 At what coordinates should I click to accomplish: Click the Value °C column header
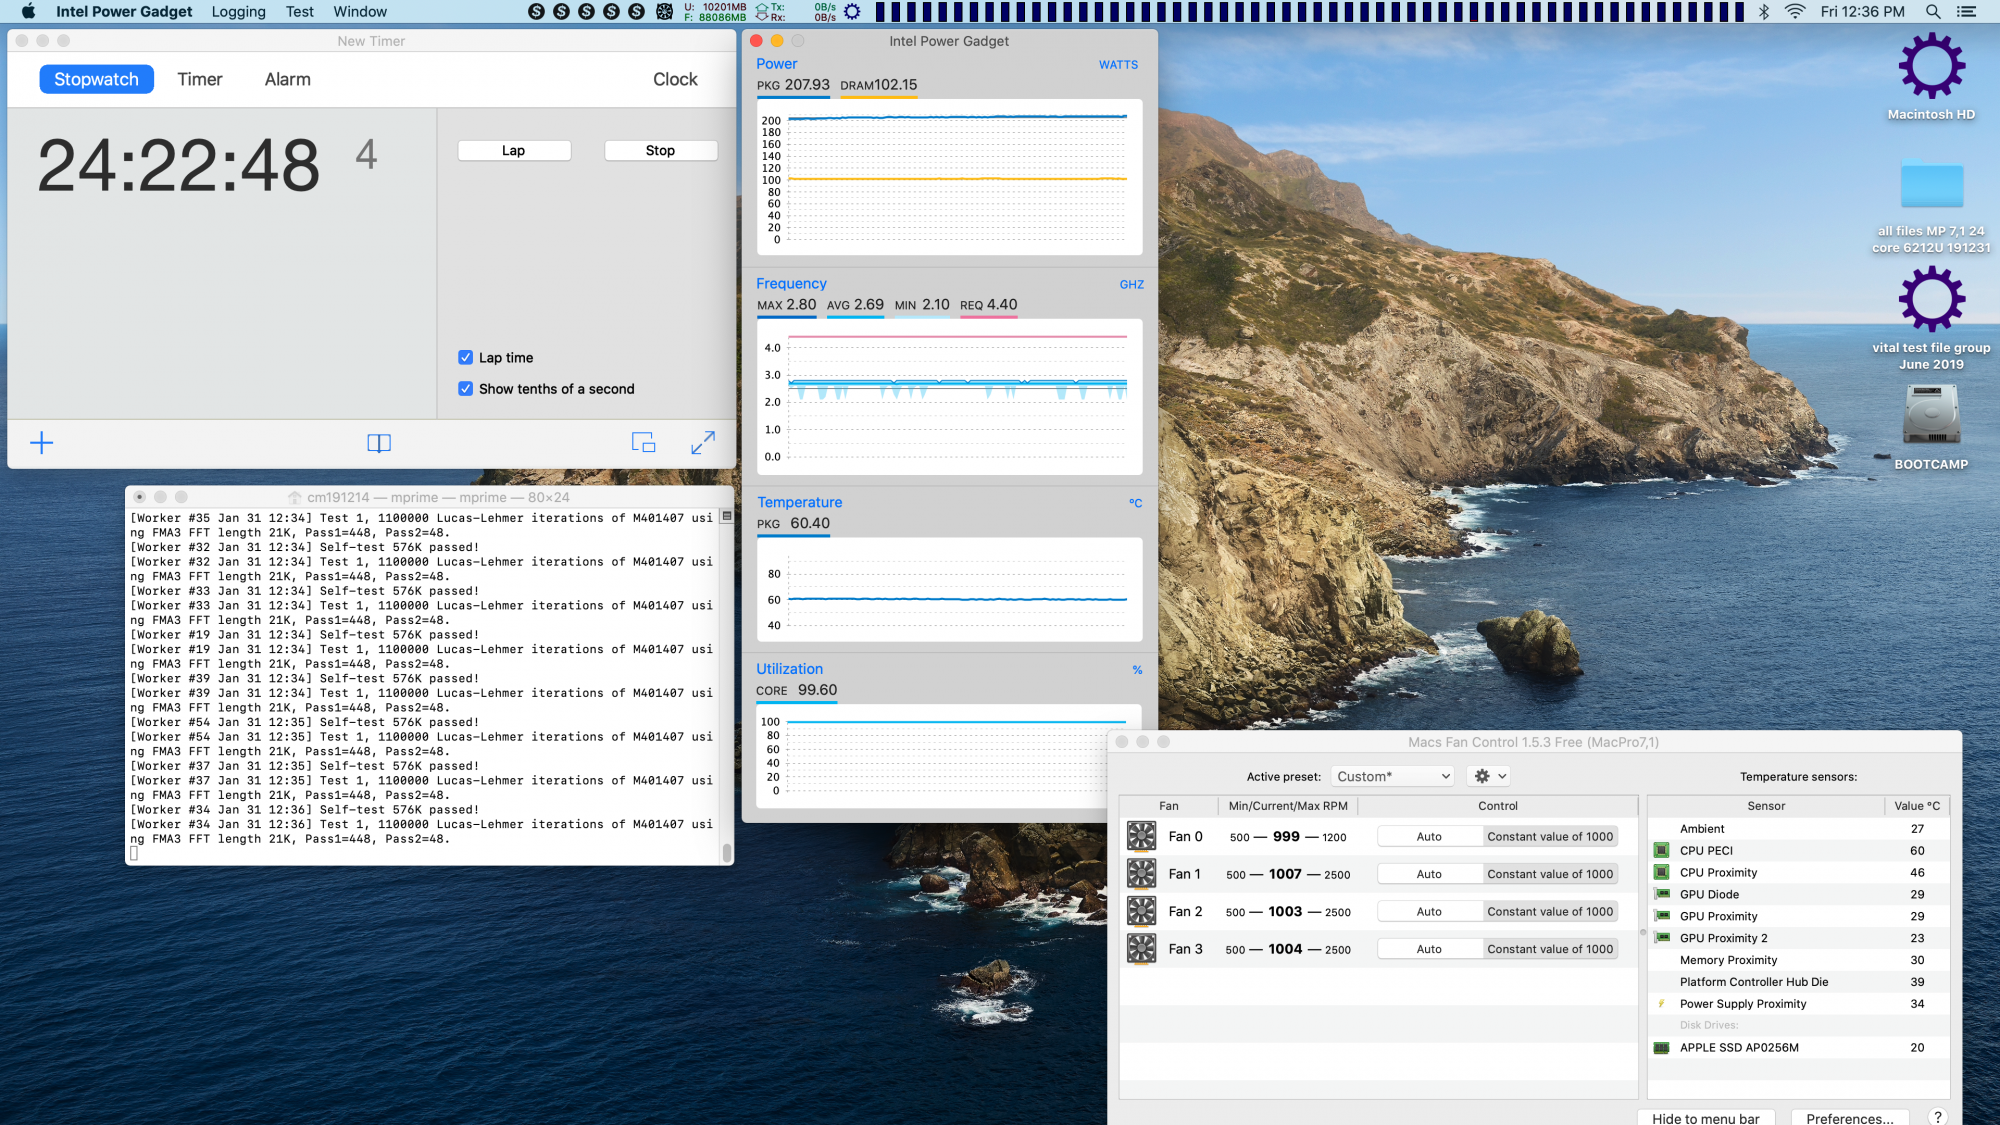[x=1916, y=806]
